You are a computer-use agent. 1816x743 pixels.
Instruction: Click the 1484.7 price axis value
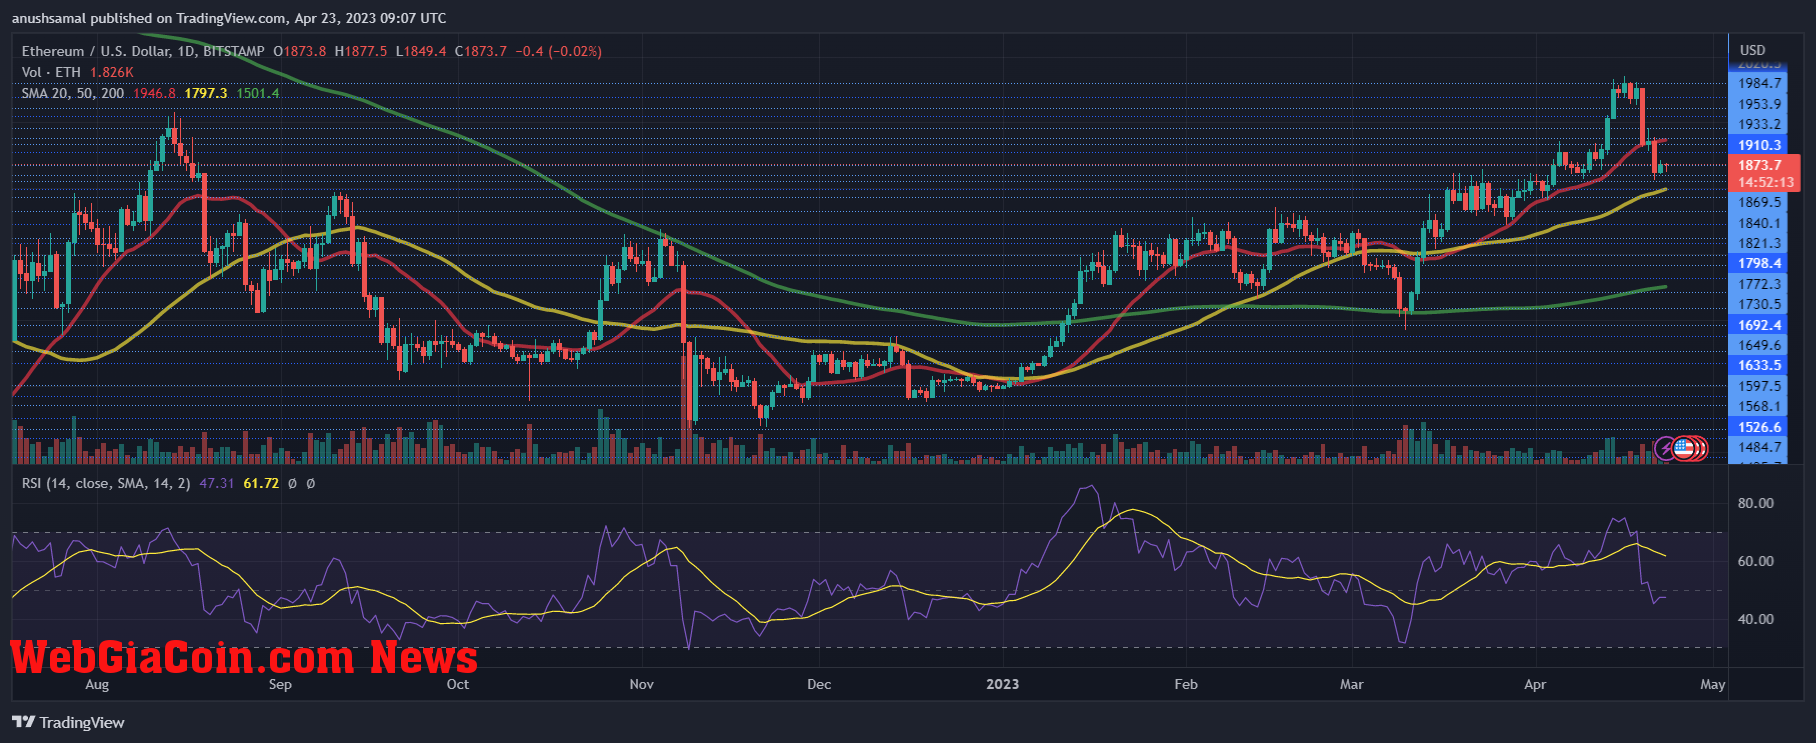tap(1760, 447)
